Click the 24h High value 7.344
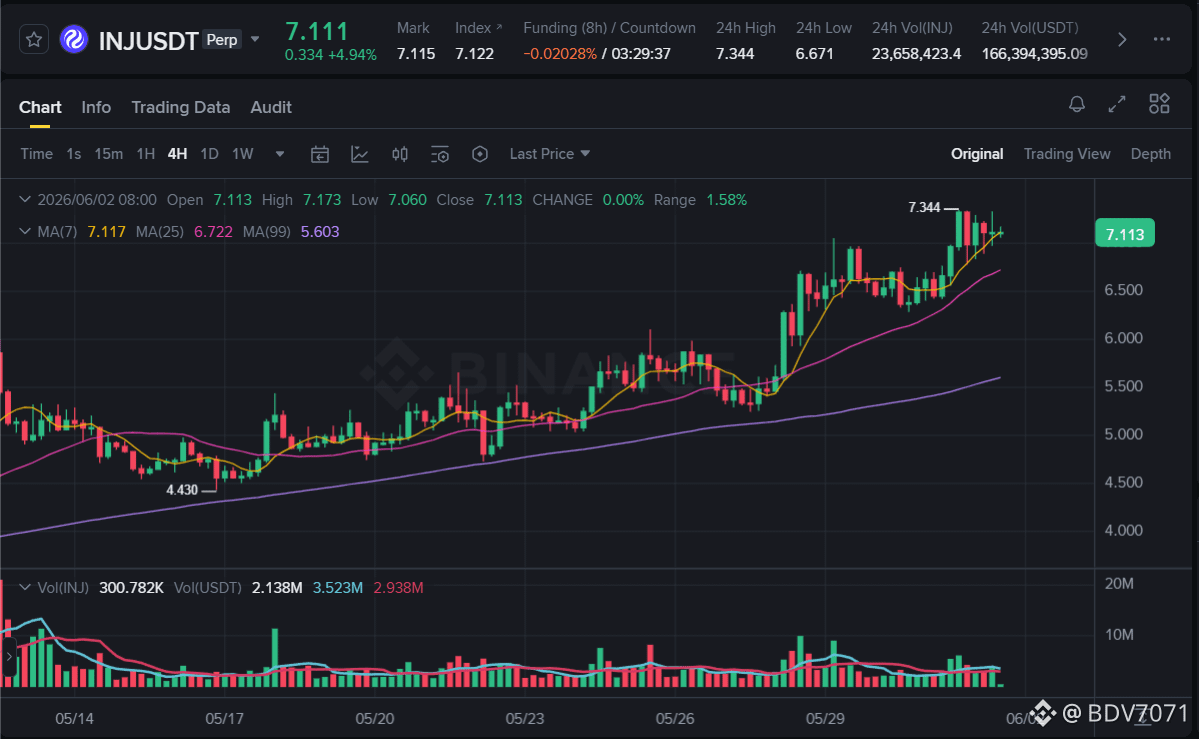1199x739 pixels. pyautogui.click(x=735, y=54)
